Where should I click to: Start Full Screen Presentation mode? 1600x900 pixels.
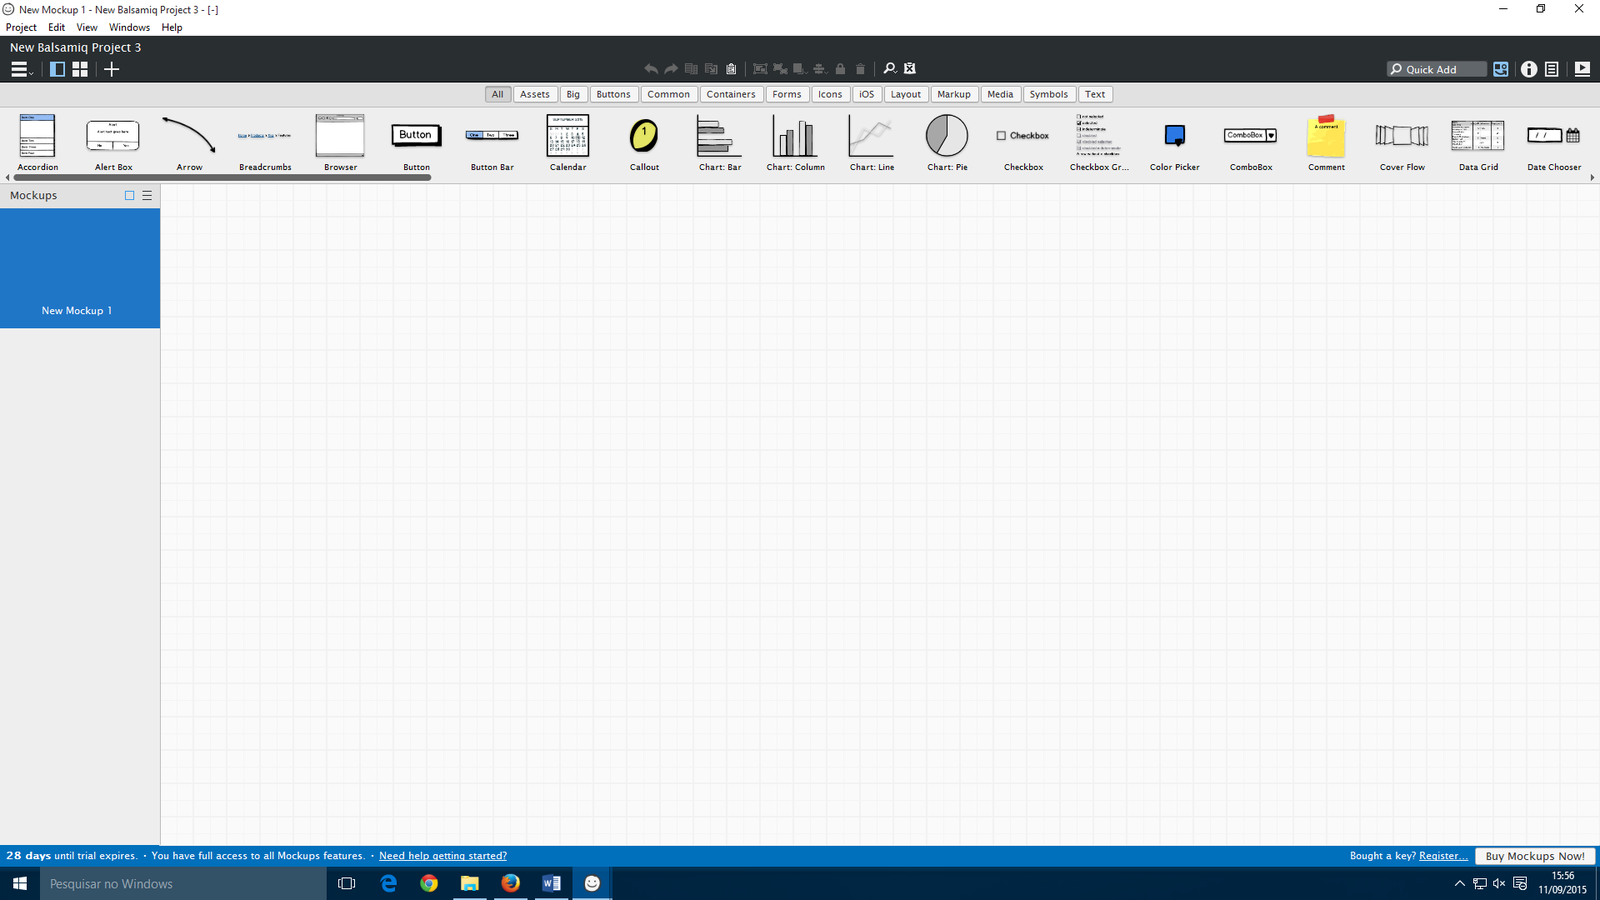pyautogui.click(x=1582, y=69)
